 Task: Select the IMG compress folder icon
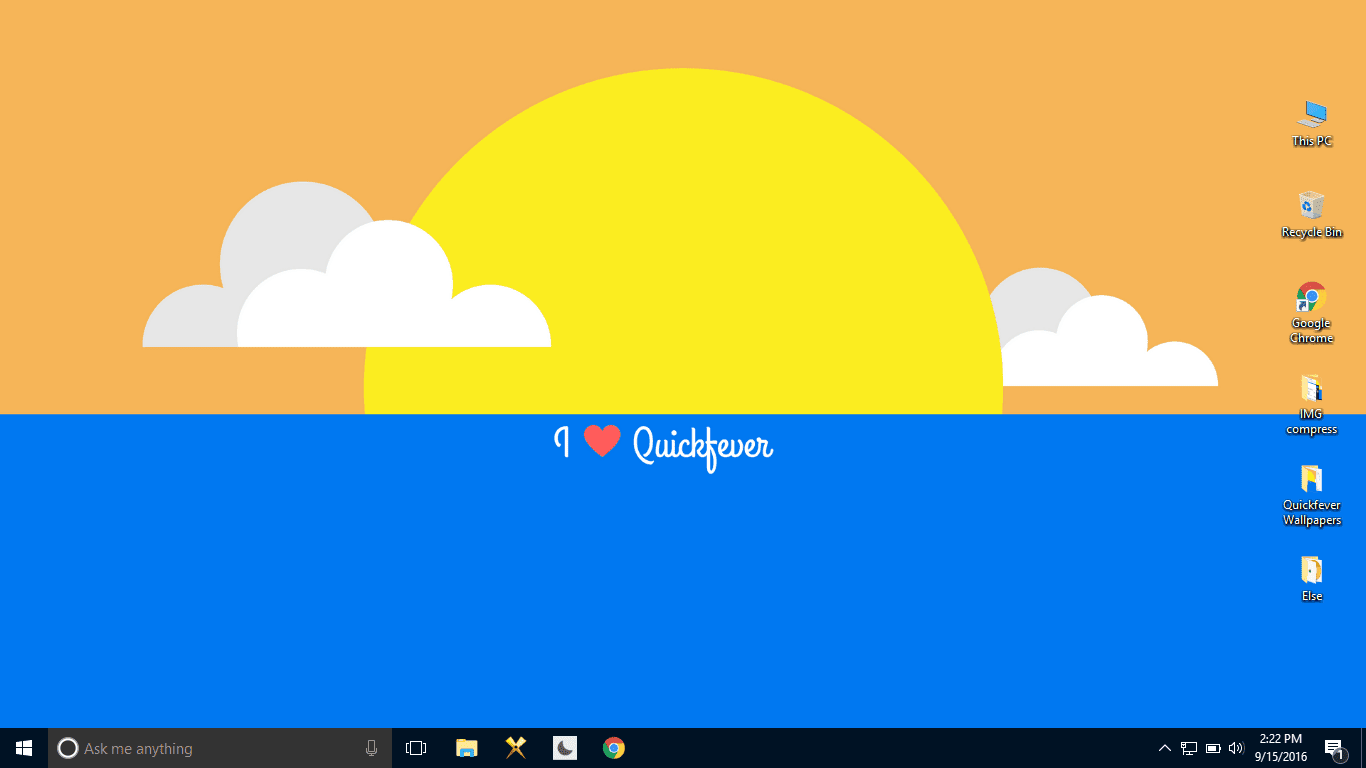click(1311, 404)
